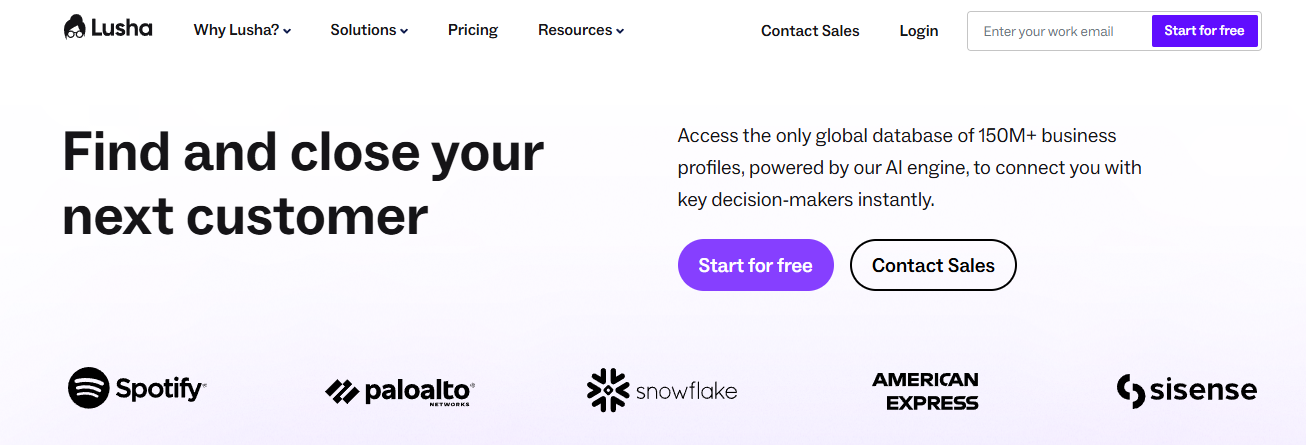Click the Palo Alto Networks logo
This screenshot has width=1306, height=445.
pos(399,392)
